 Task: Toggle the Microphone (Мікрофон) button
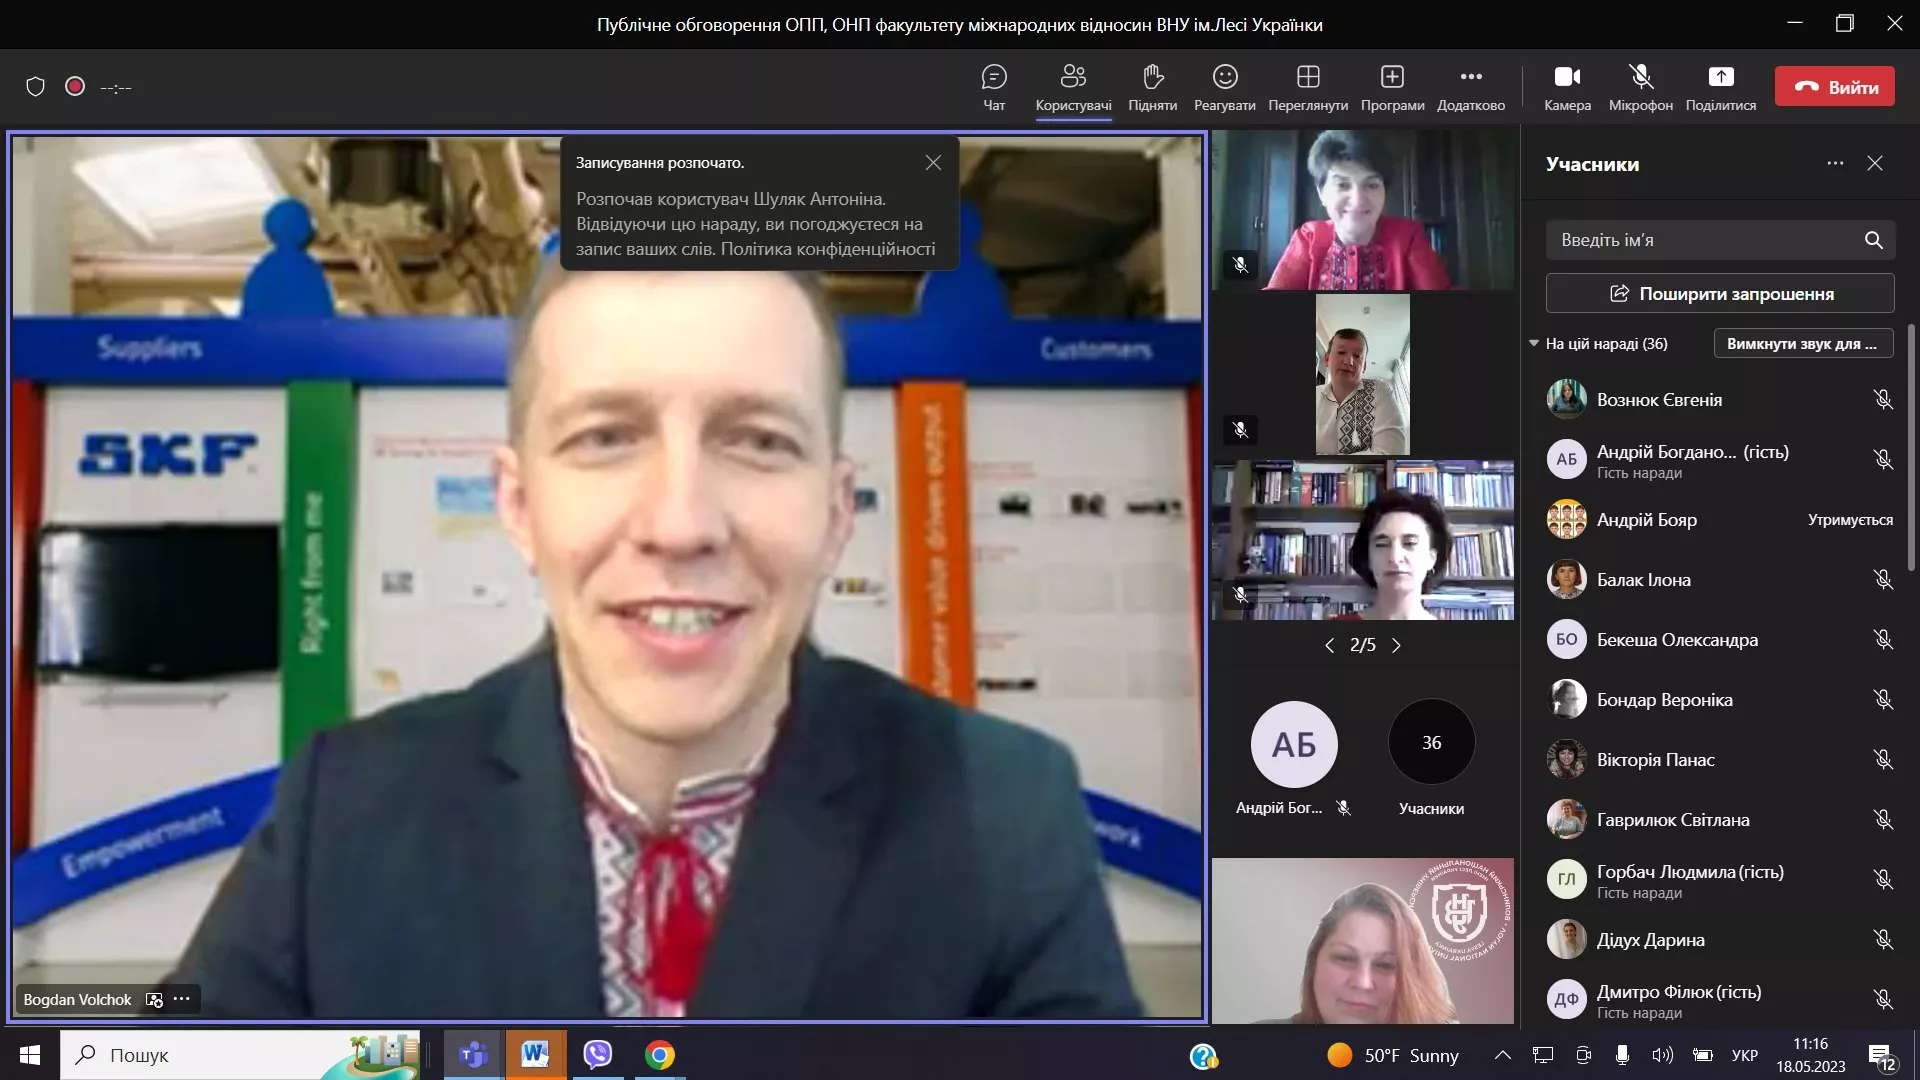tap(1640, 77)
